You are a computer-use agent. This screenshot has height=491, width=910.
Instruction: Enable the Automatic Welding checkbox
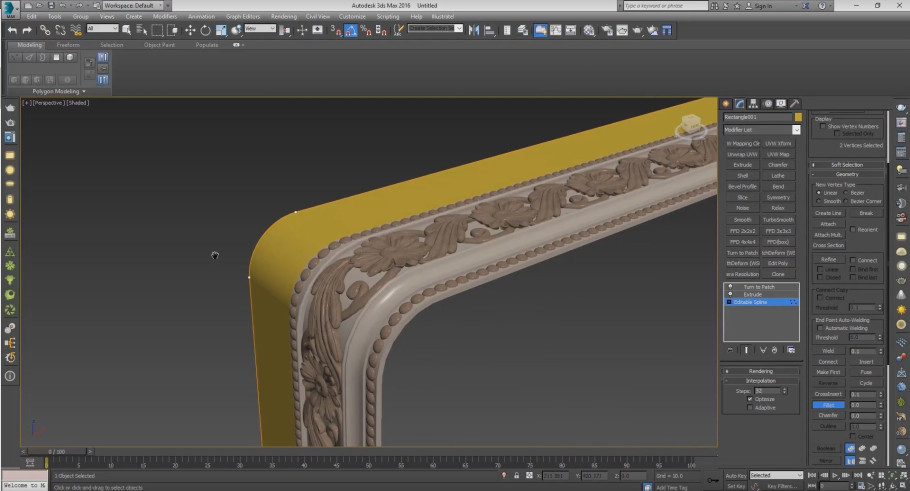tap(821, 328)
